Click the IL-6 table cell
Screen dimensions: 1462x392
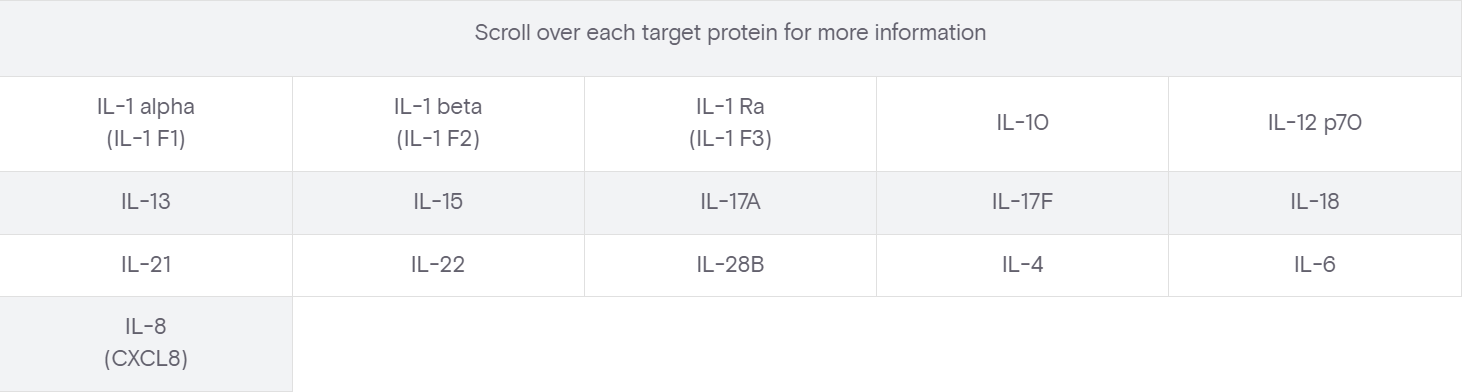click(1315, 265)
